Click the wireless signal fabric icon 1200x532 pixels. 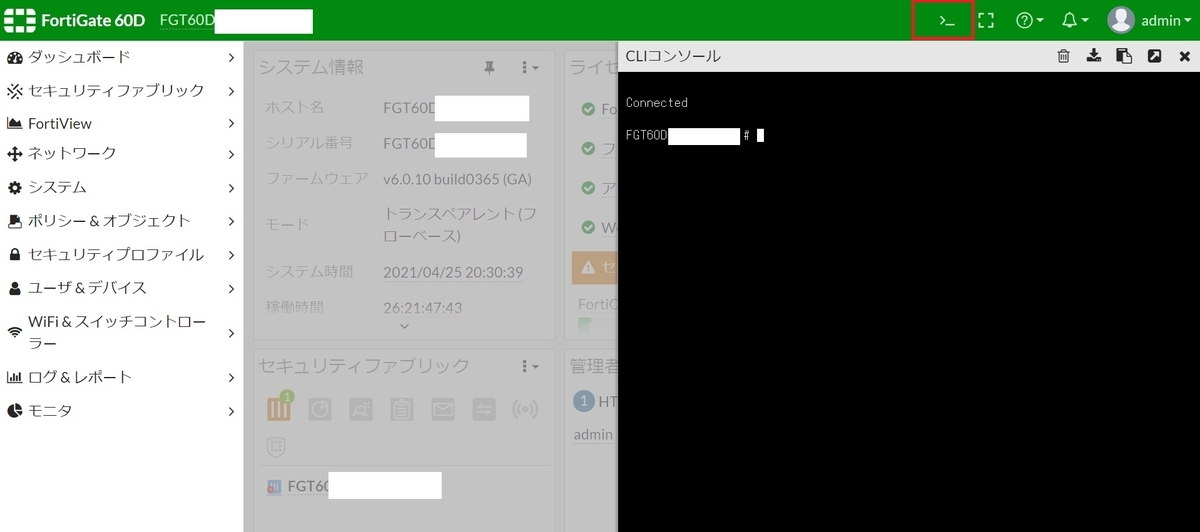pos(525,409)
